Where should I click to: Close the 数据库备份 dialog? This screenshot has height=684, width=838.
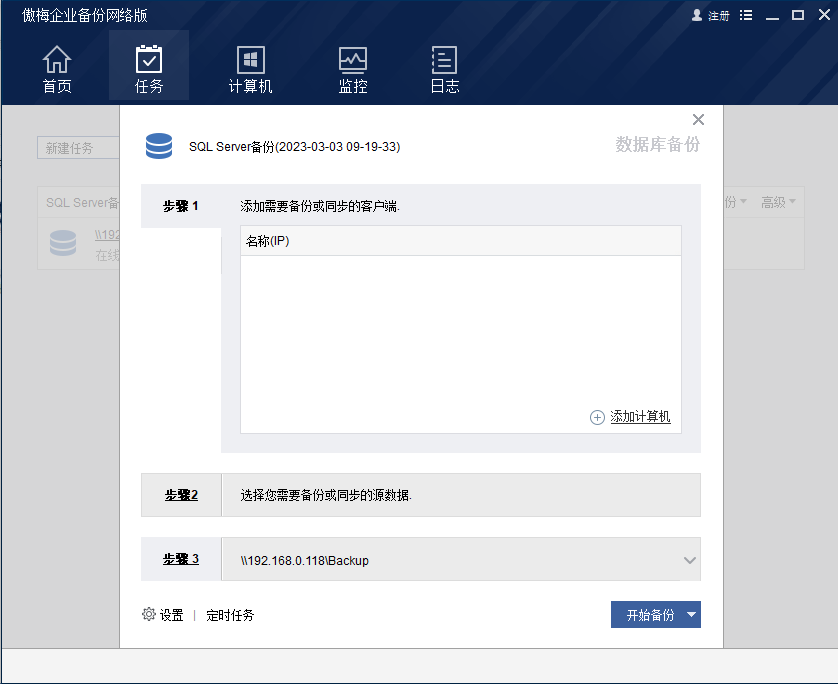coord(698,120)
